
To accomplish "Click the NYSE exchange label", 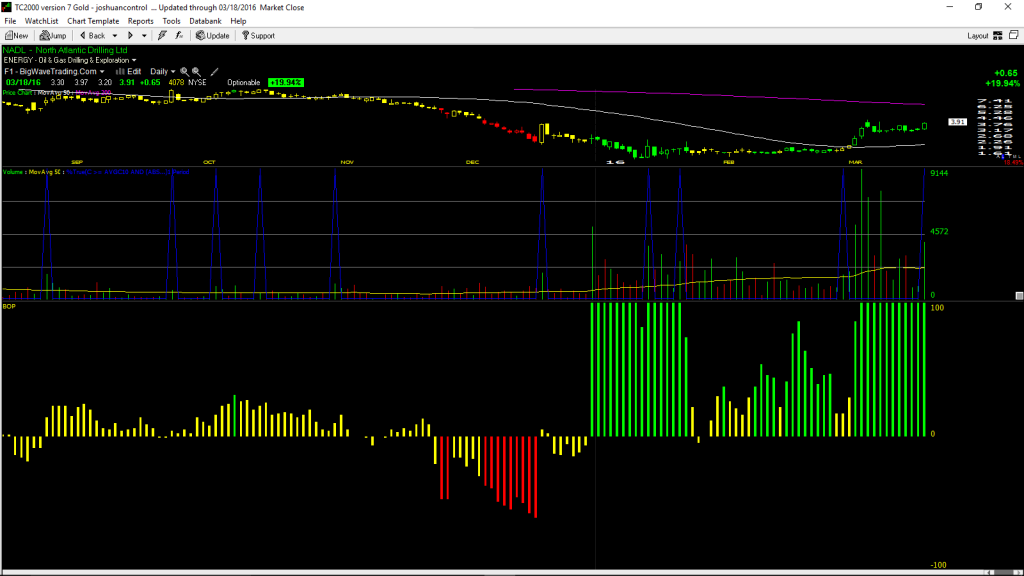I will point(197,83).
